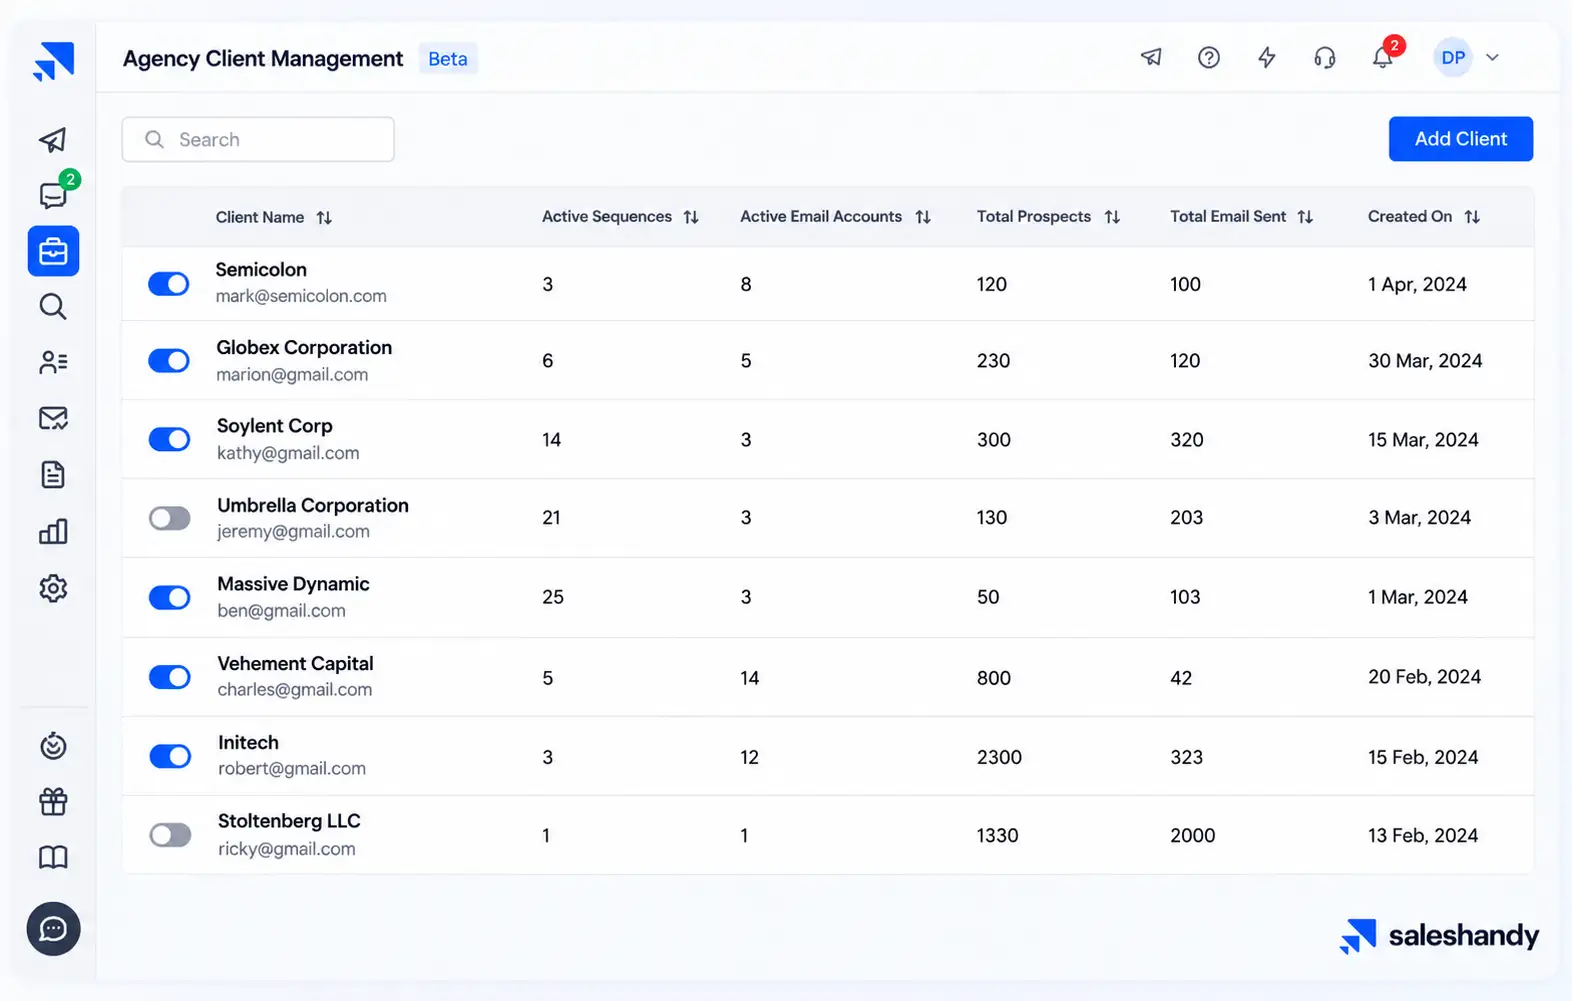
Task: Disable the Semicolon client toggle
Action: coord(169,284)
